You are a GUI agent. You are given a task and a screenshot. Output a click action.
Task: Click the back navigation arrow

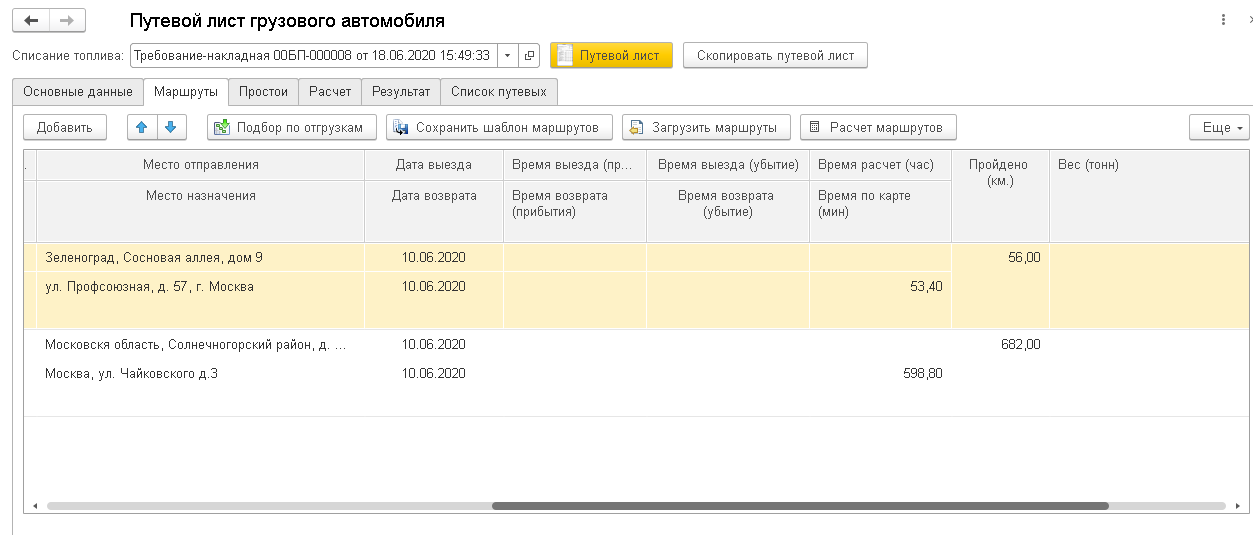[30, 21]
